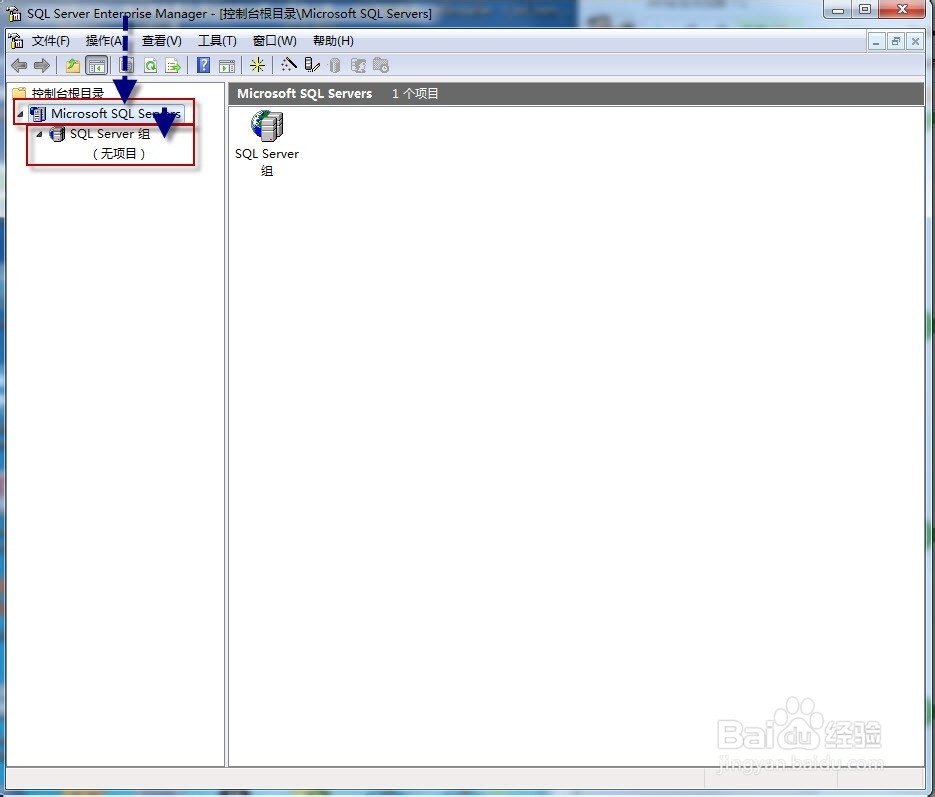
Task: Close the Enterprise Manager main window
Action: click(902, 10)
